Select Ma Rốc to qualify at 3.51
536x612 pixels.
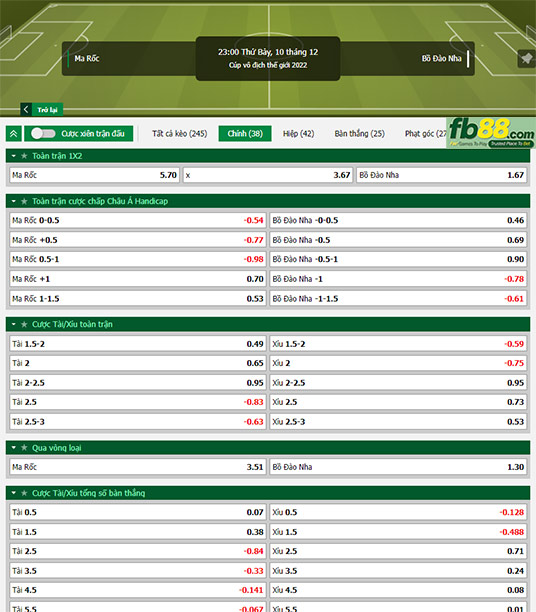tap(138, 467)
